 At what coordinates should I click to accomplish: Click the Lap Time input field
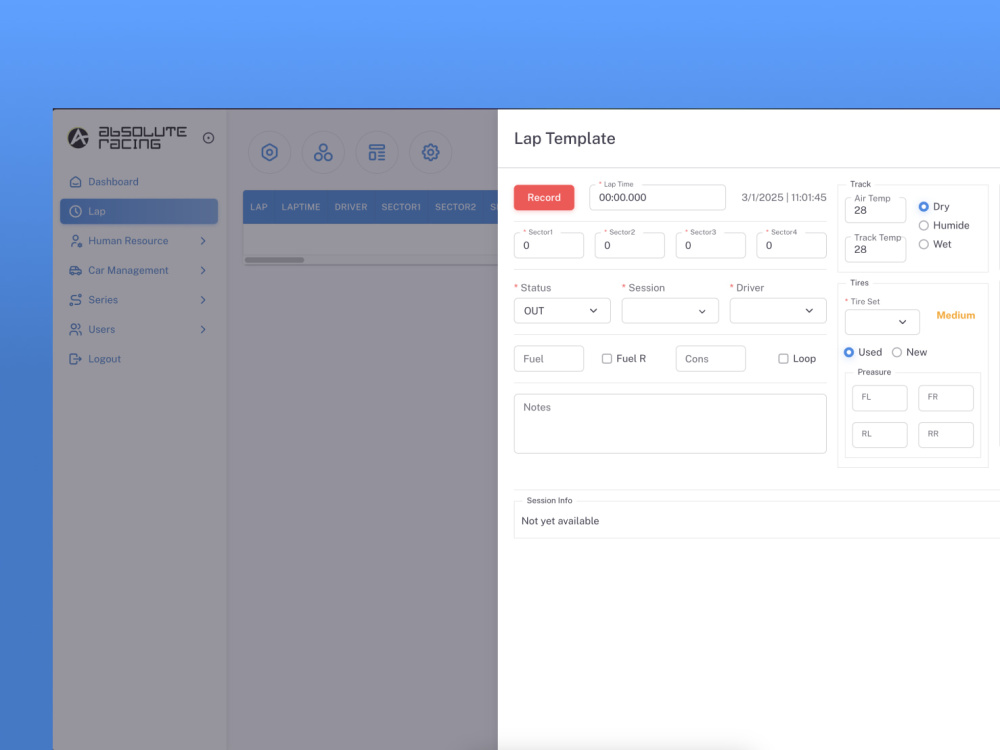(658, 198)
